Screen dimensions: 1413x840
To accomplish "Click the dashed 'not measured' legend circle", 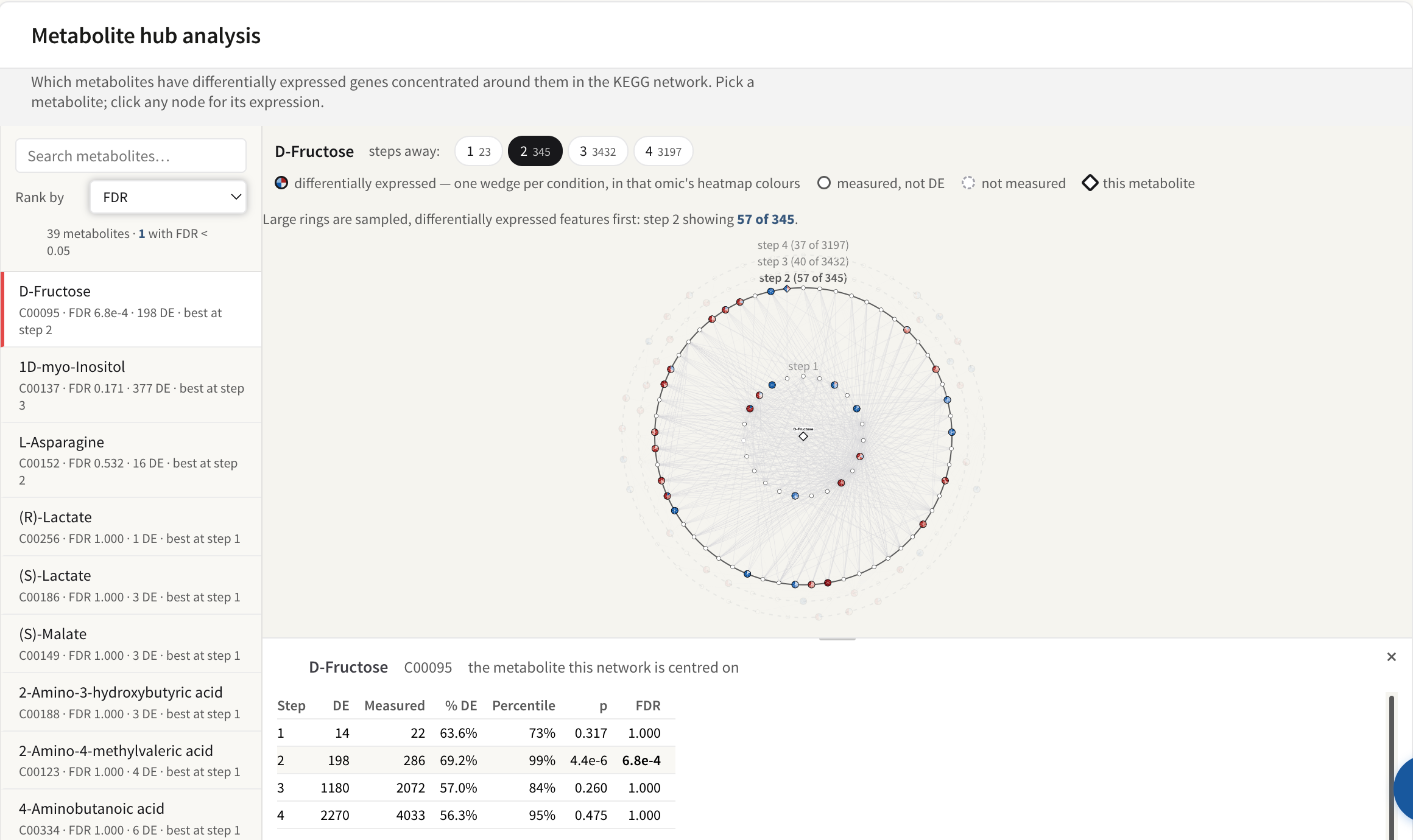I will (968, 183).
